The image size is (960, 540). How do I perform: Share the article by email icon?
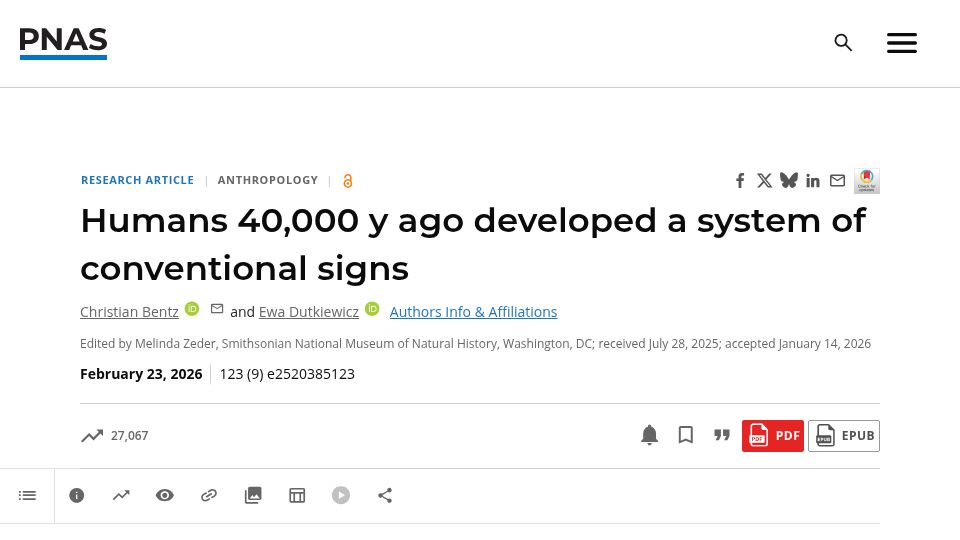pyautogui.click(x=837, y=181)
